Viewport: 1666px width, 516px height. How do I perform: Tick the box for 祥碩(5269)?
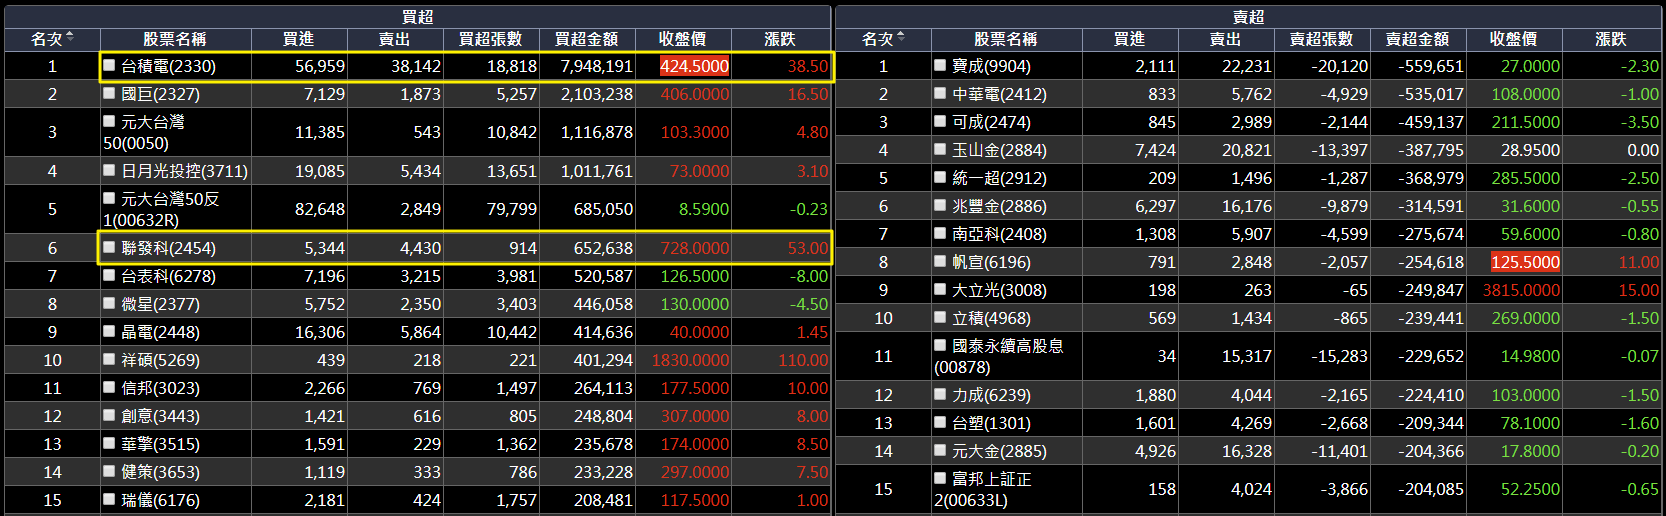pos(110,359)
